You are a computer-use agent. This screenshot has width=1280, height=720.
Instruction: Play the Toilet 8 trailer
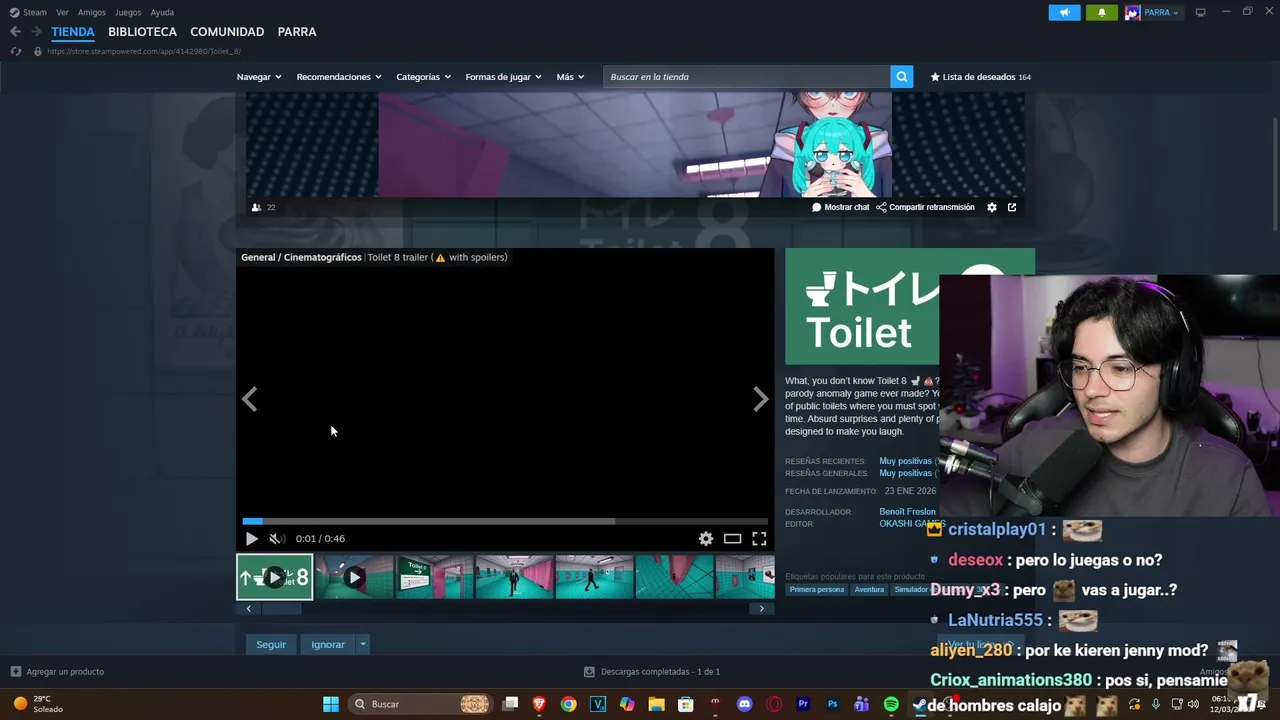coord(251,538)
